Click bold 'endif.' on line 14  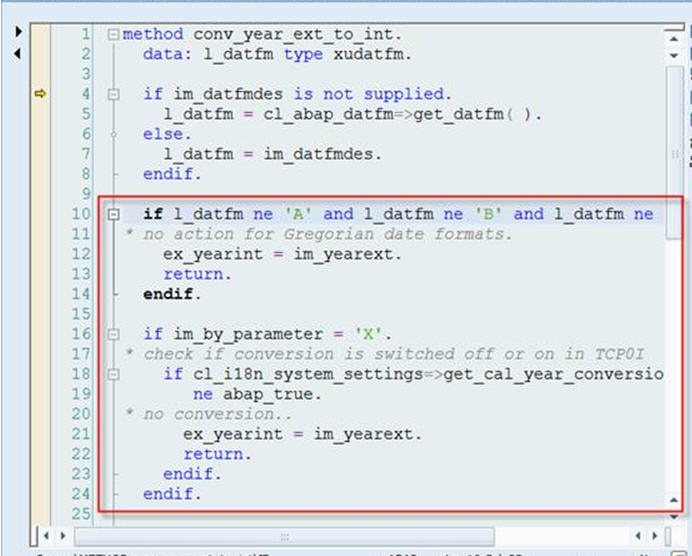(172, 294)
